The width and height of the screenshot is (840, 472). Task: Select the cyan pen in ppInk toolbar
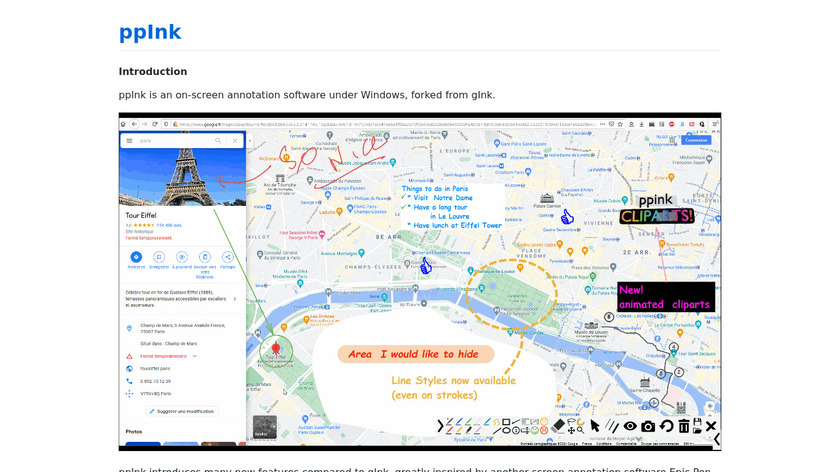487,422
